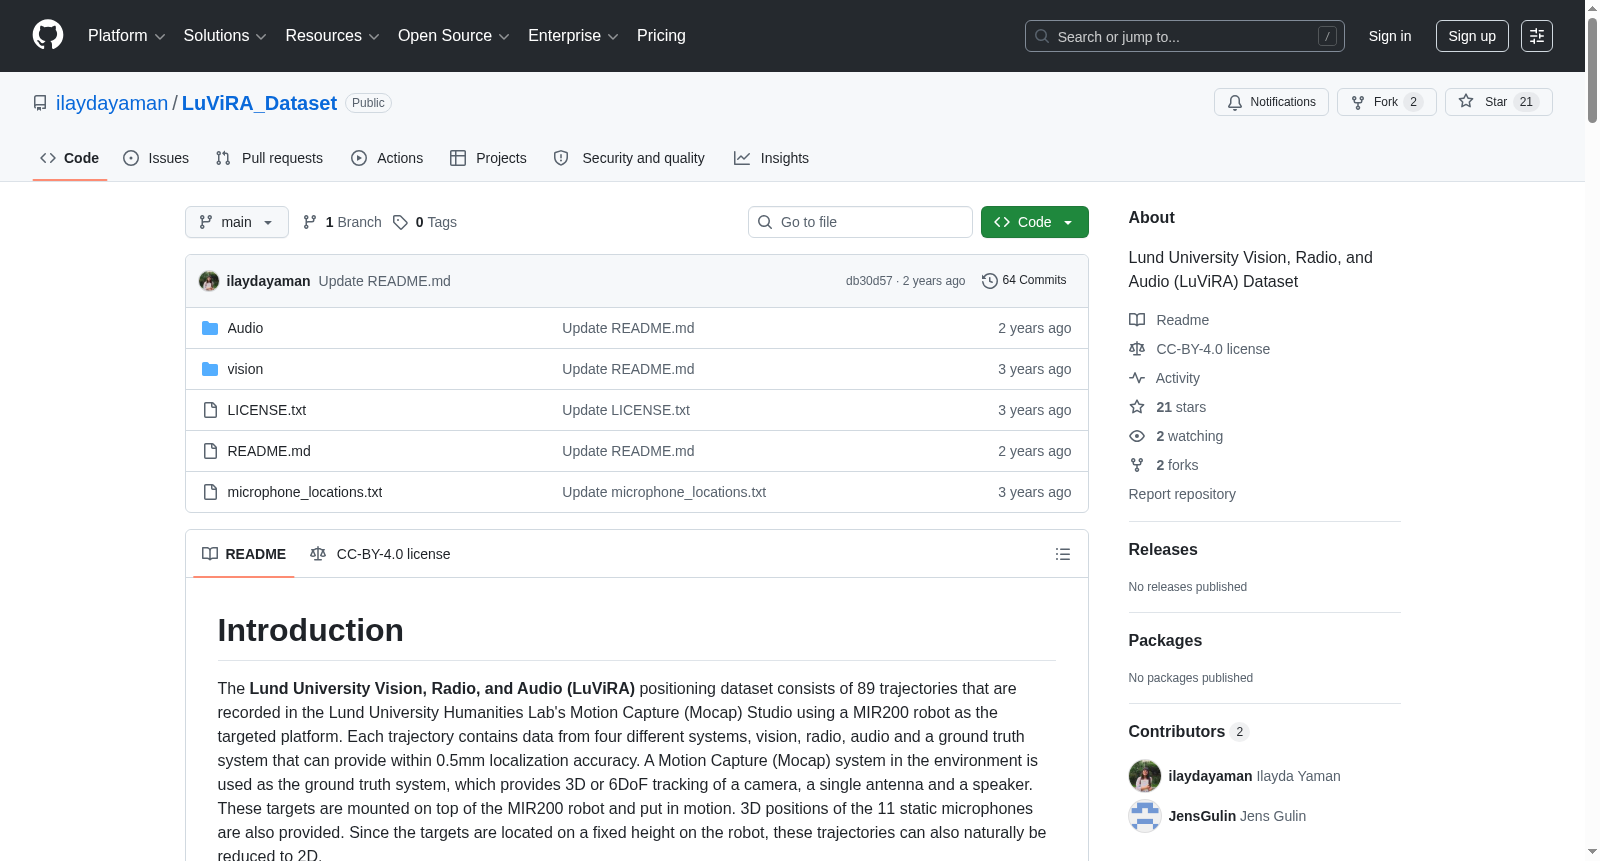Open the microphone_locations.txt file
1600x861 pixels.
click(305, 492)
